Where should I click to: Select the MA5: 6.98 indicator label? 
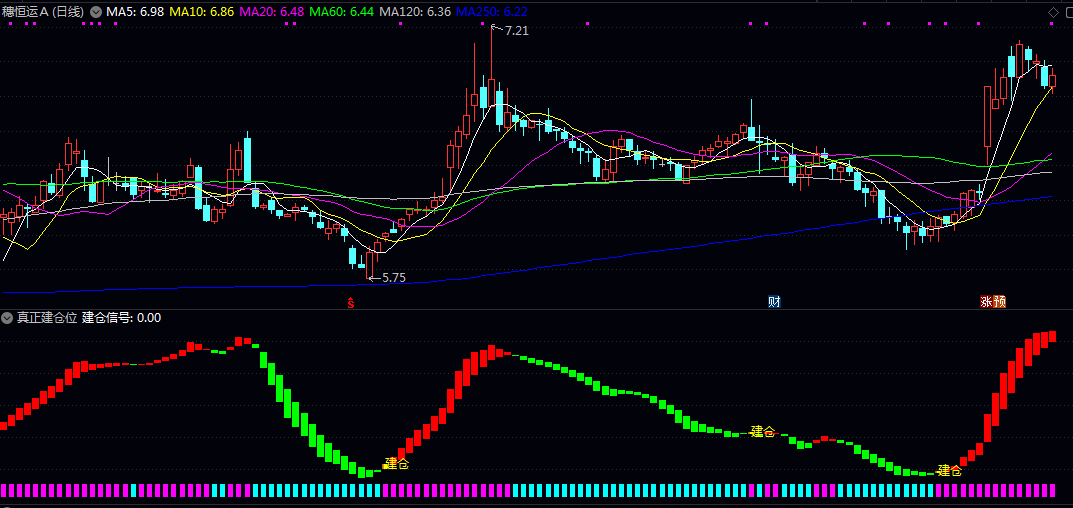135,12
